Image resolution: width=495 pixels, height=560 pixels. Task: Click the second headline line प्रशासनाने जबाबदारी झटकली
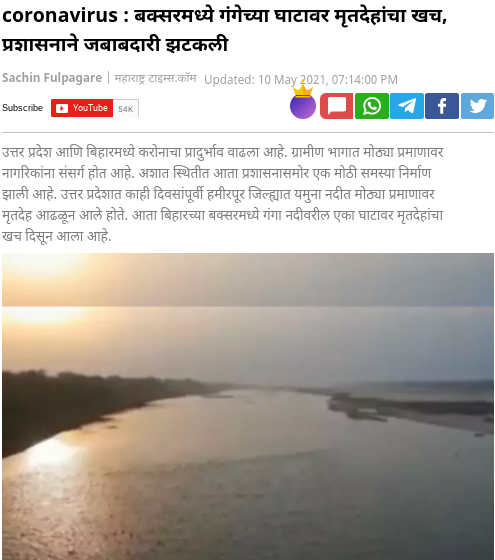[115, 45]
